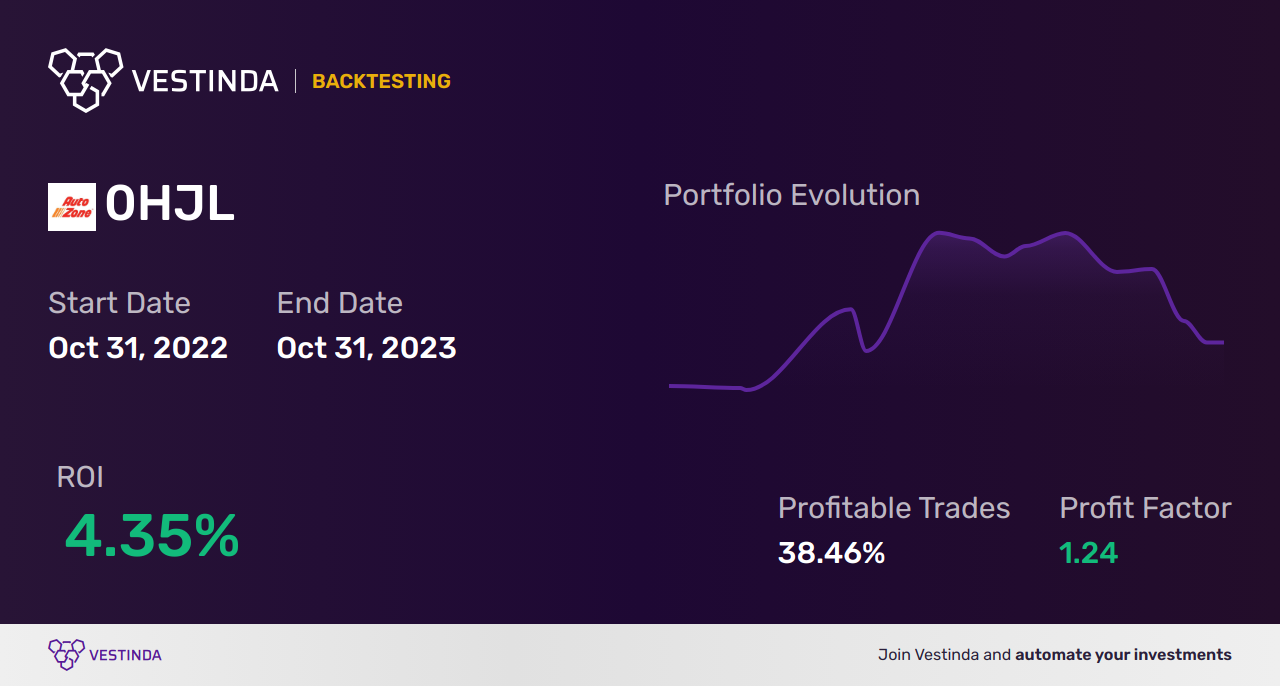The image size is (1280, 686).
Task: Click the 0HJL ticker title
Action: [x=170, y=205]
